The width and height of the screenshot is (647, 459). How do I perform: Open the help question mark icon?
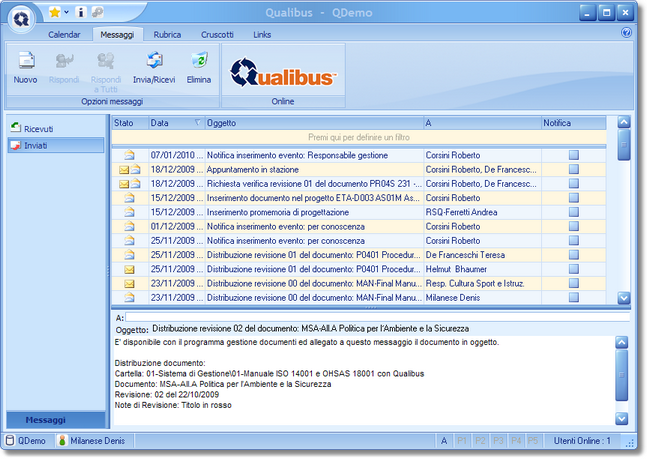tap(626, 33)
